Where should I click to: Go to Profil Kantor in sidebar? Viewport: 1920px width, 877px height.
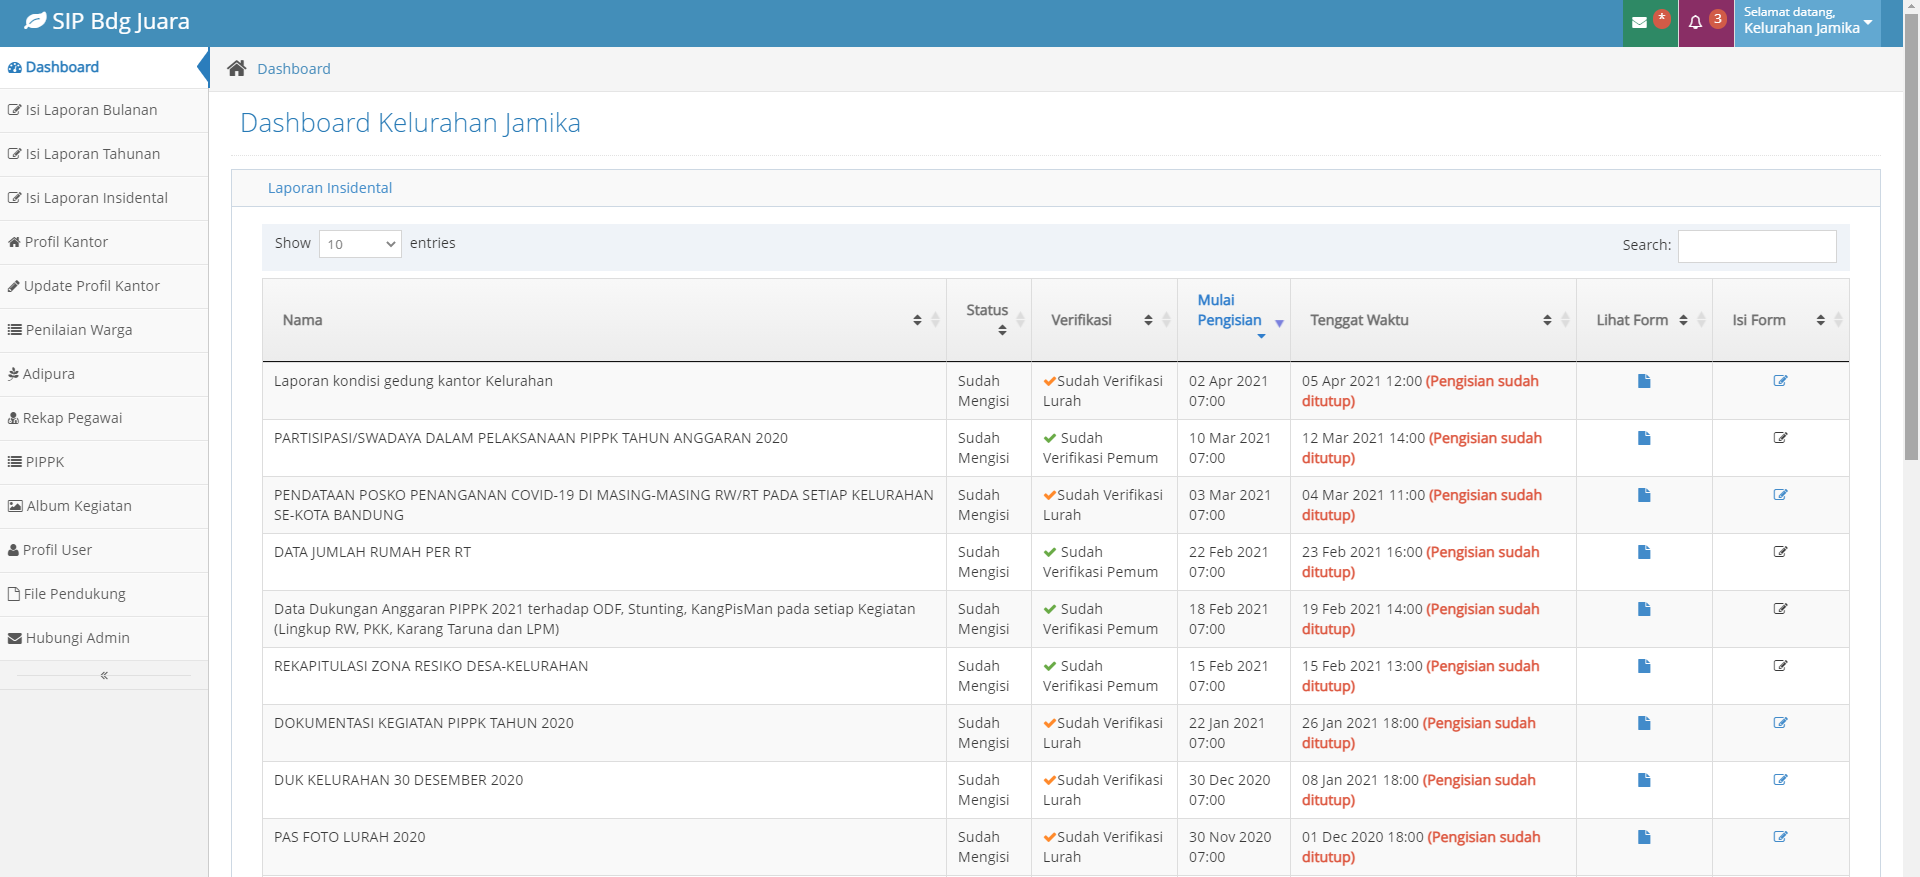[x=104, y=242]
